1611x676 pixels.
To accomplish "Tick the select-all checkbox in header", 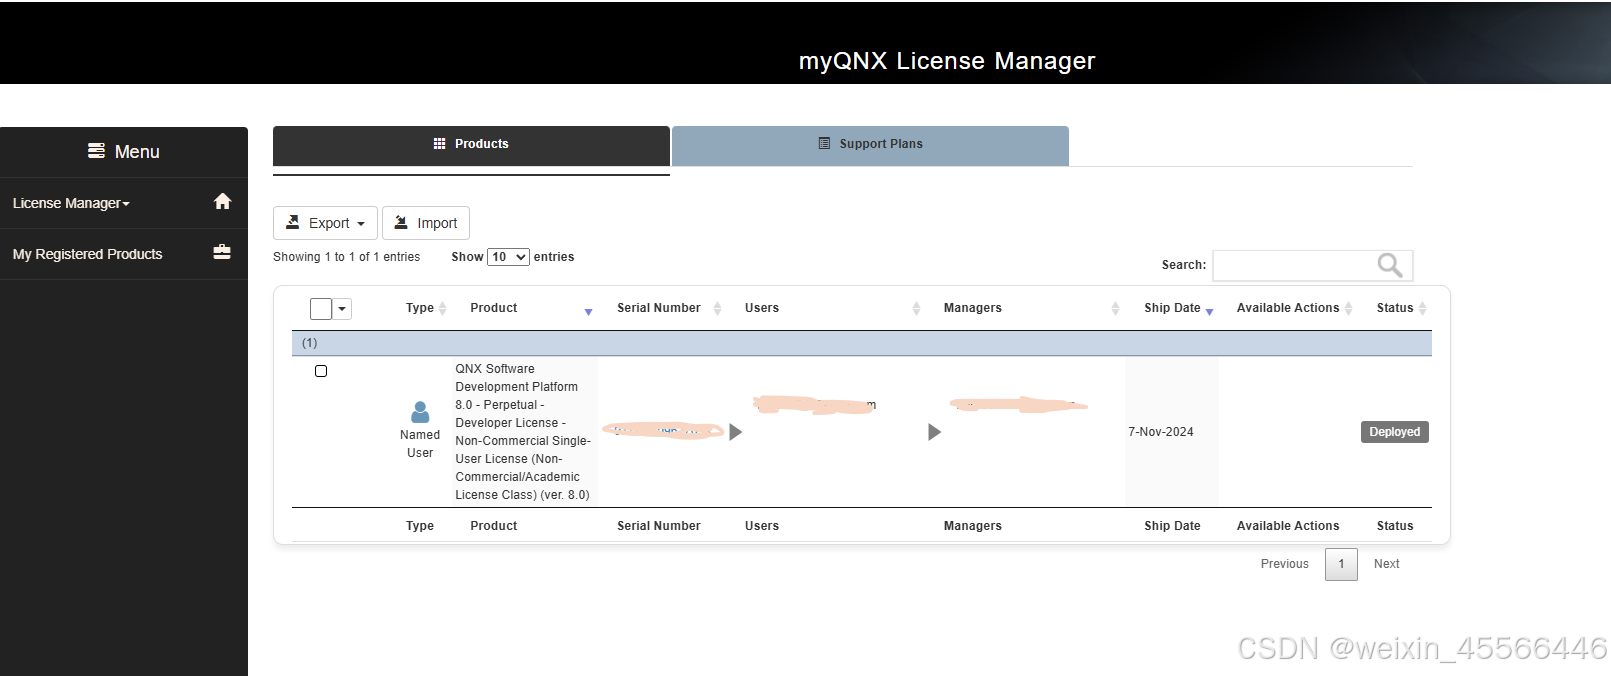I will point(321,309).
